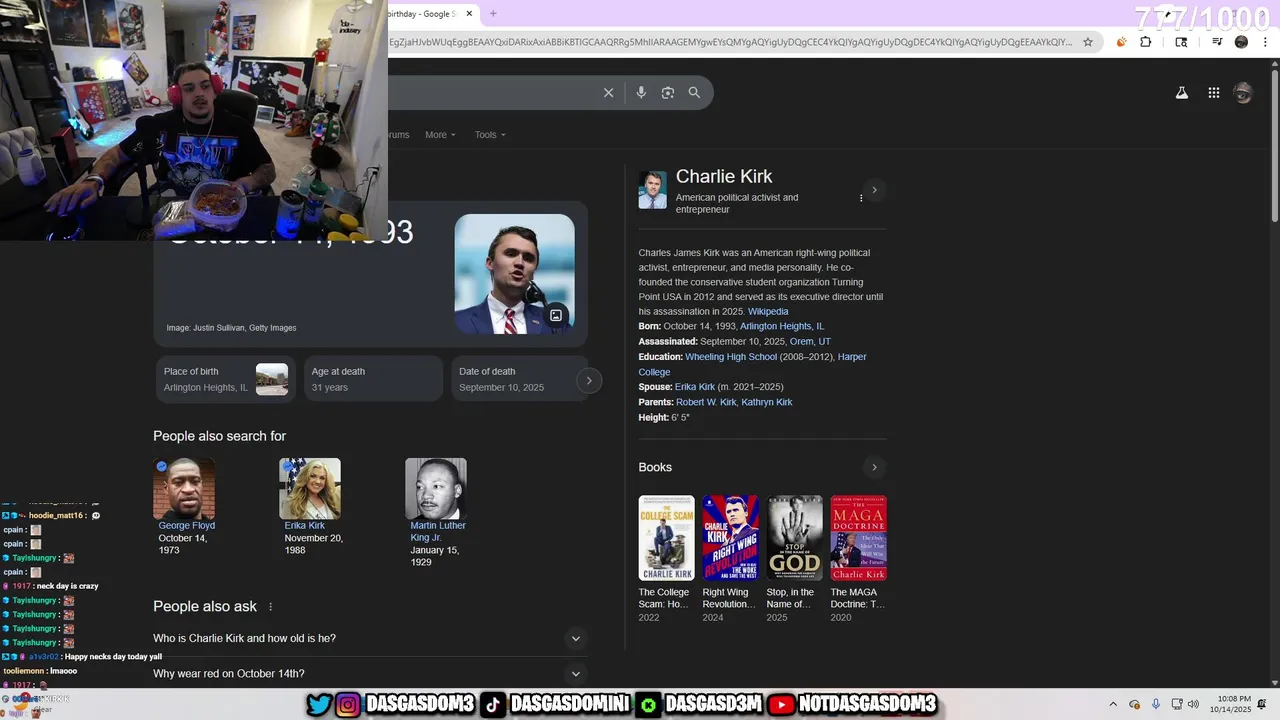Open the tab search toolbar icon
This screenshot has width=1280, height=720.
point(1181,42)
